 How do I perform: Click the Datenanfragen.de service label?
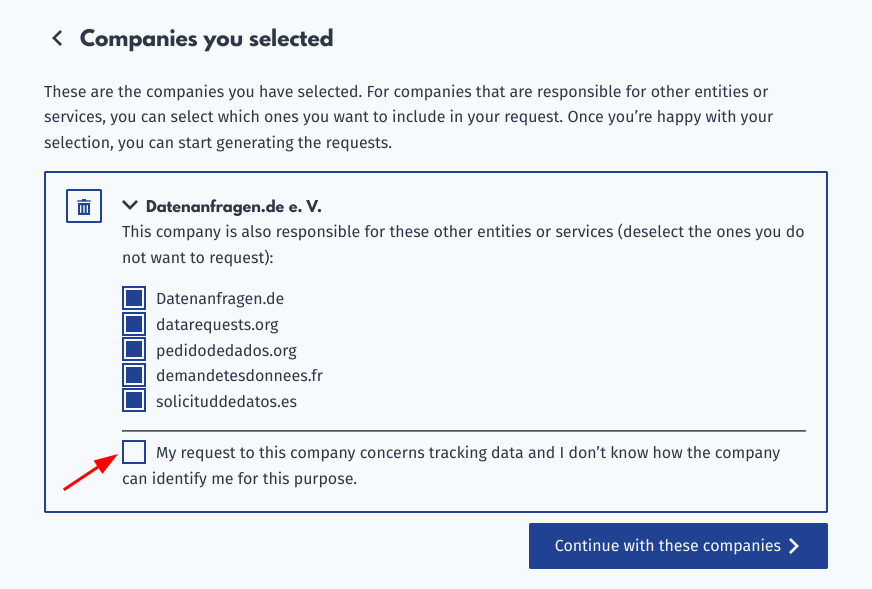click(213, 298)
